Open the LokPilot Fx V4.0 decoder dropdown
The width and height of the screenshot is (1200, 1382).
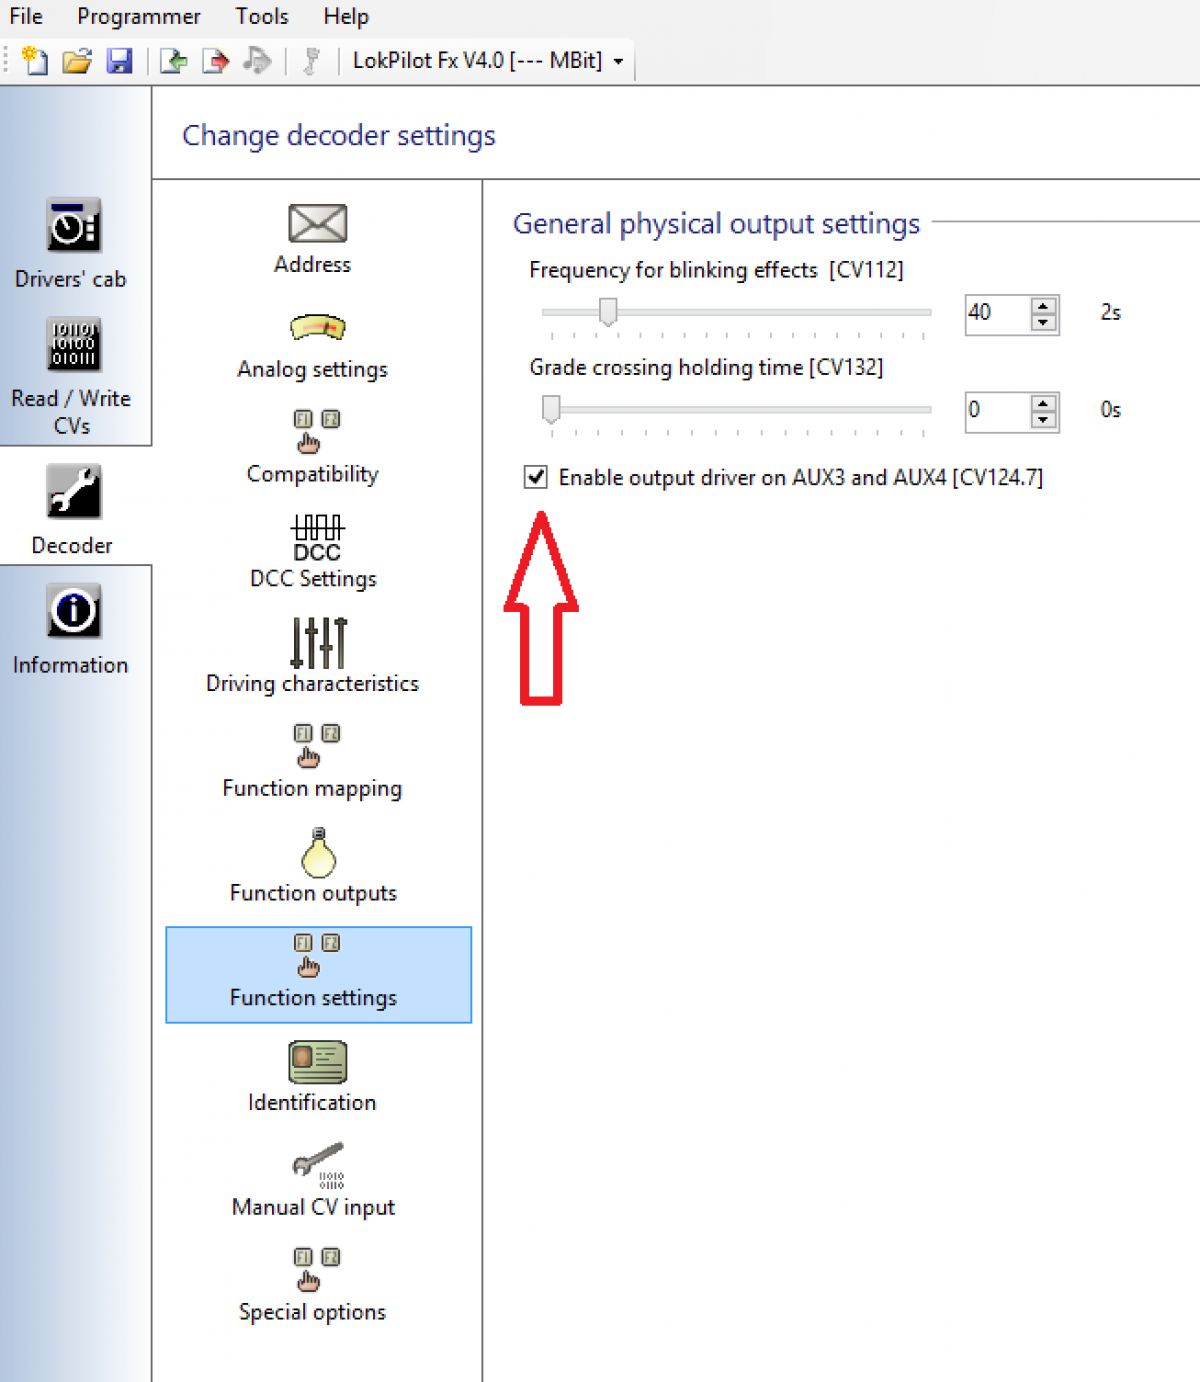[x=489, y=61]
